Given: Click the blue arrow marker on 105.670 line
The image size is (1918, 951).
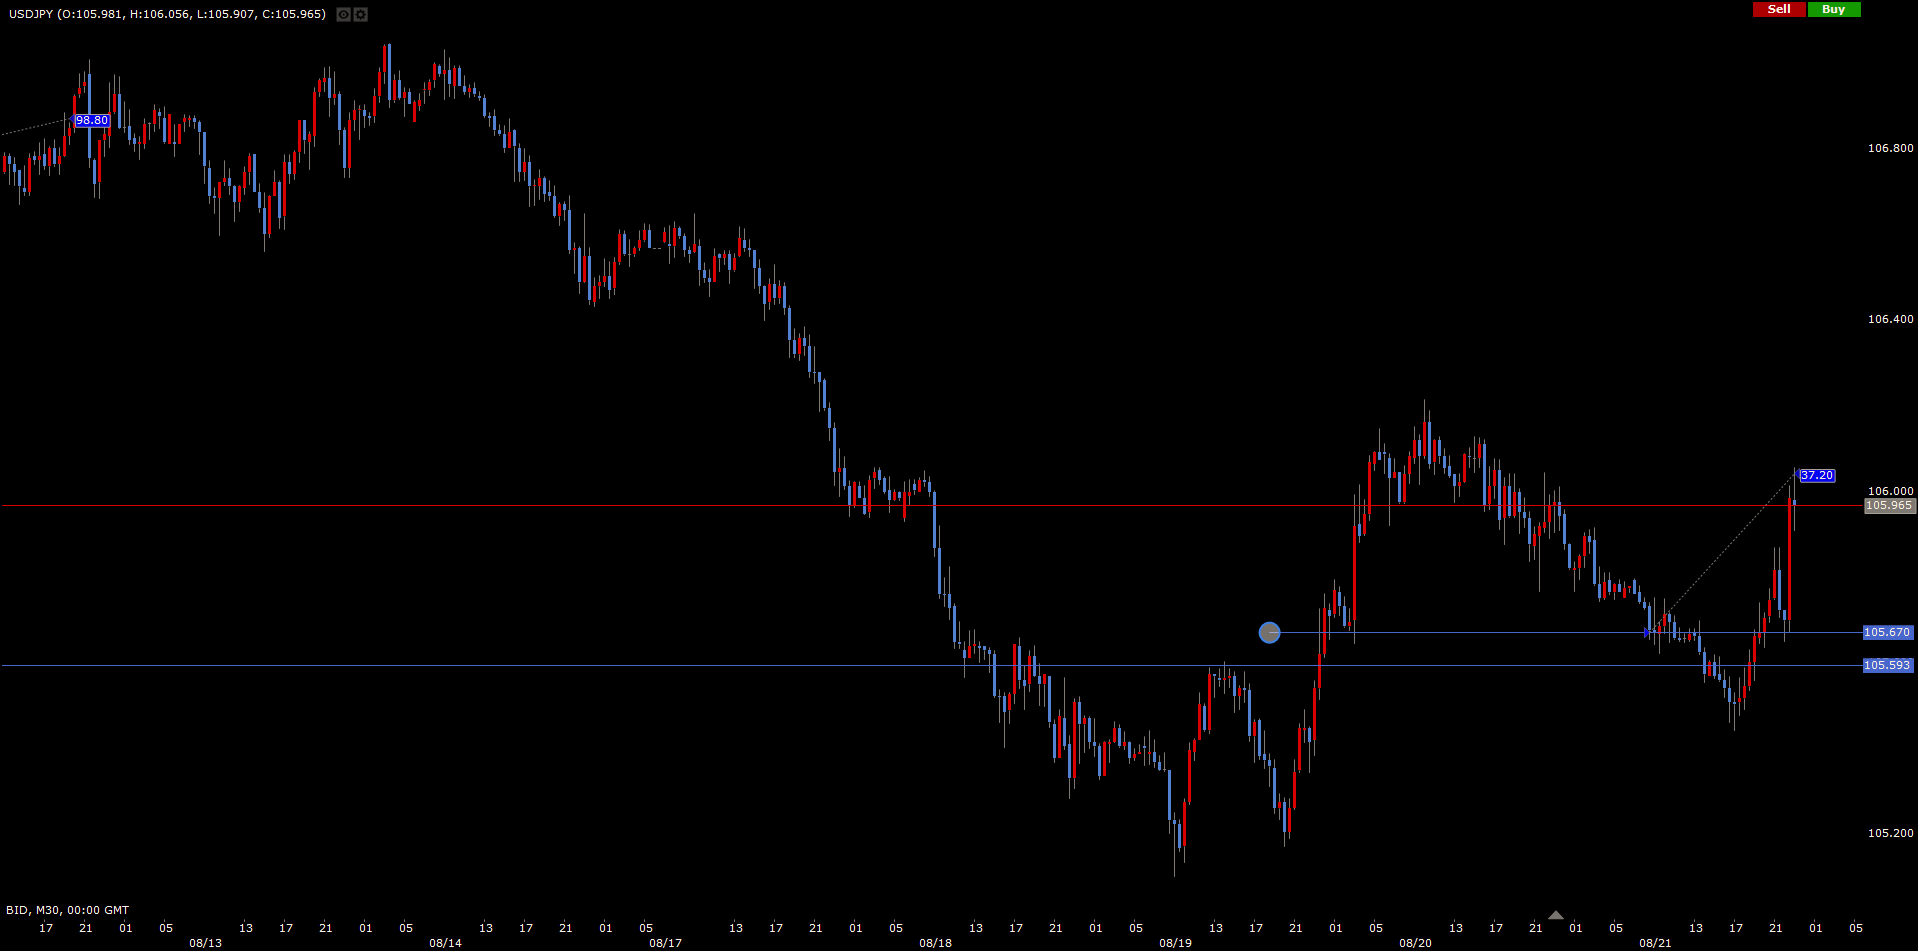Looking at the screenshot, I should click(x=1648, y=632).
